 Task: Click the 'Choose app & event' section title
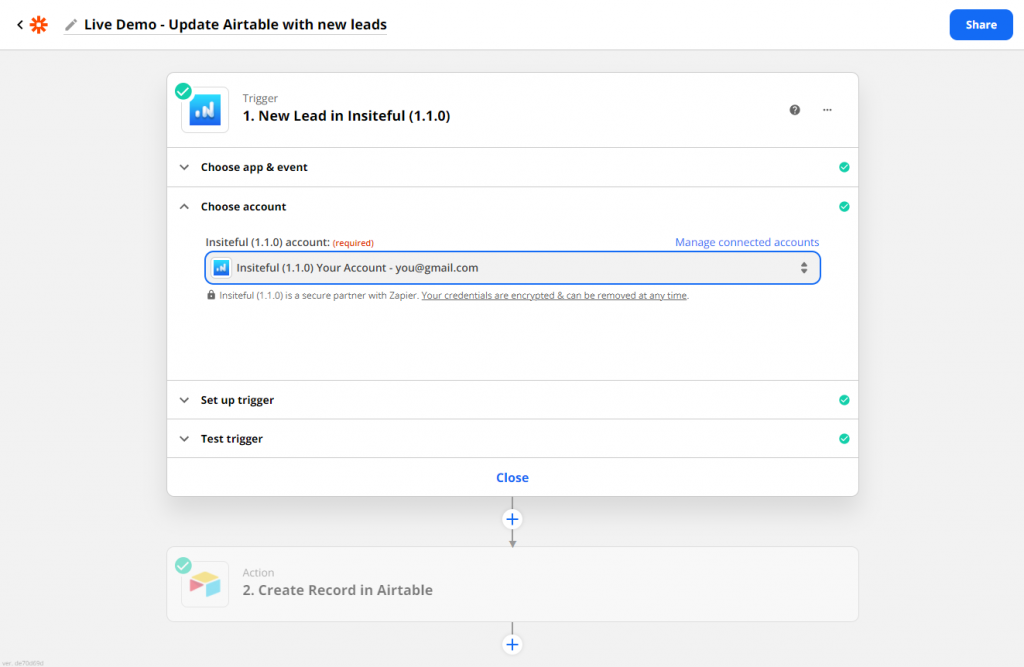tap(254, 167)
